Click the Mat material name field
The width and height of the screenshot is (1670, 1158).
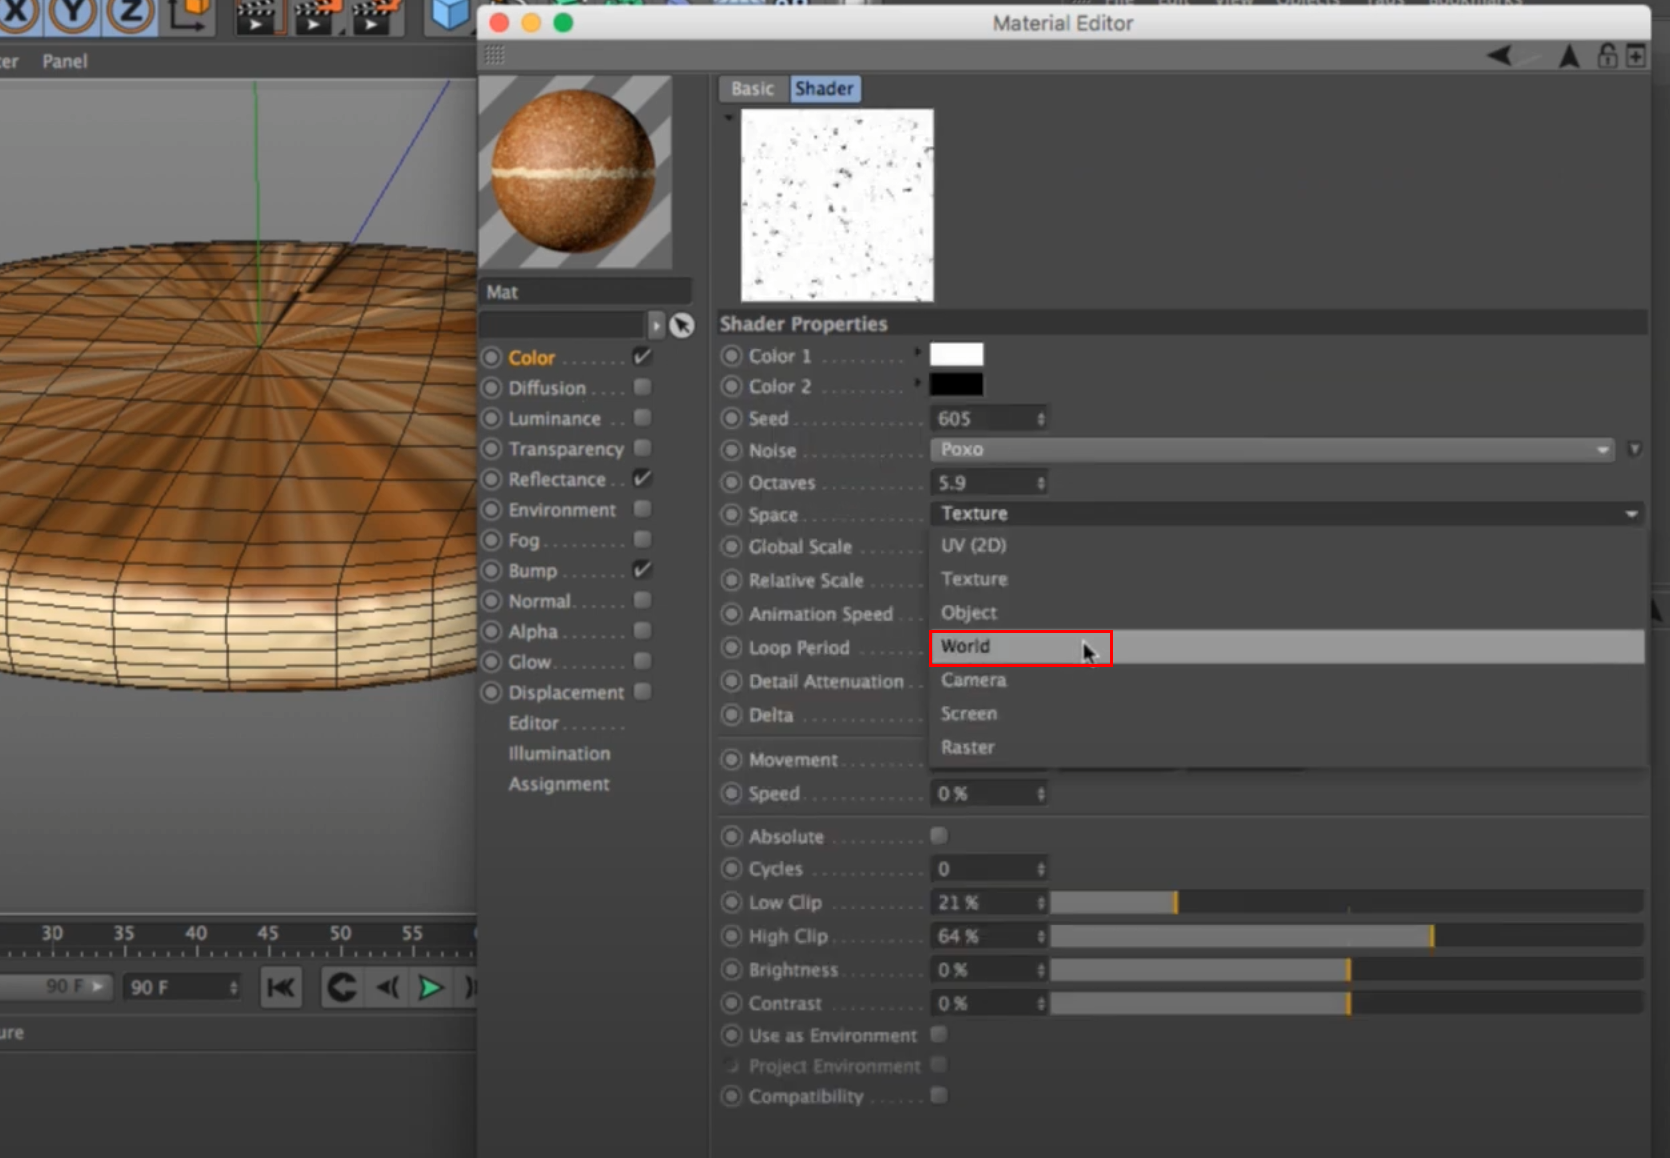pyautogui.click(x=586, y=292)
